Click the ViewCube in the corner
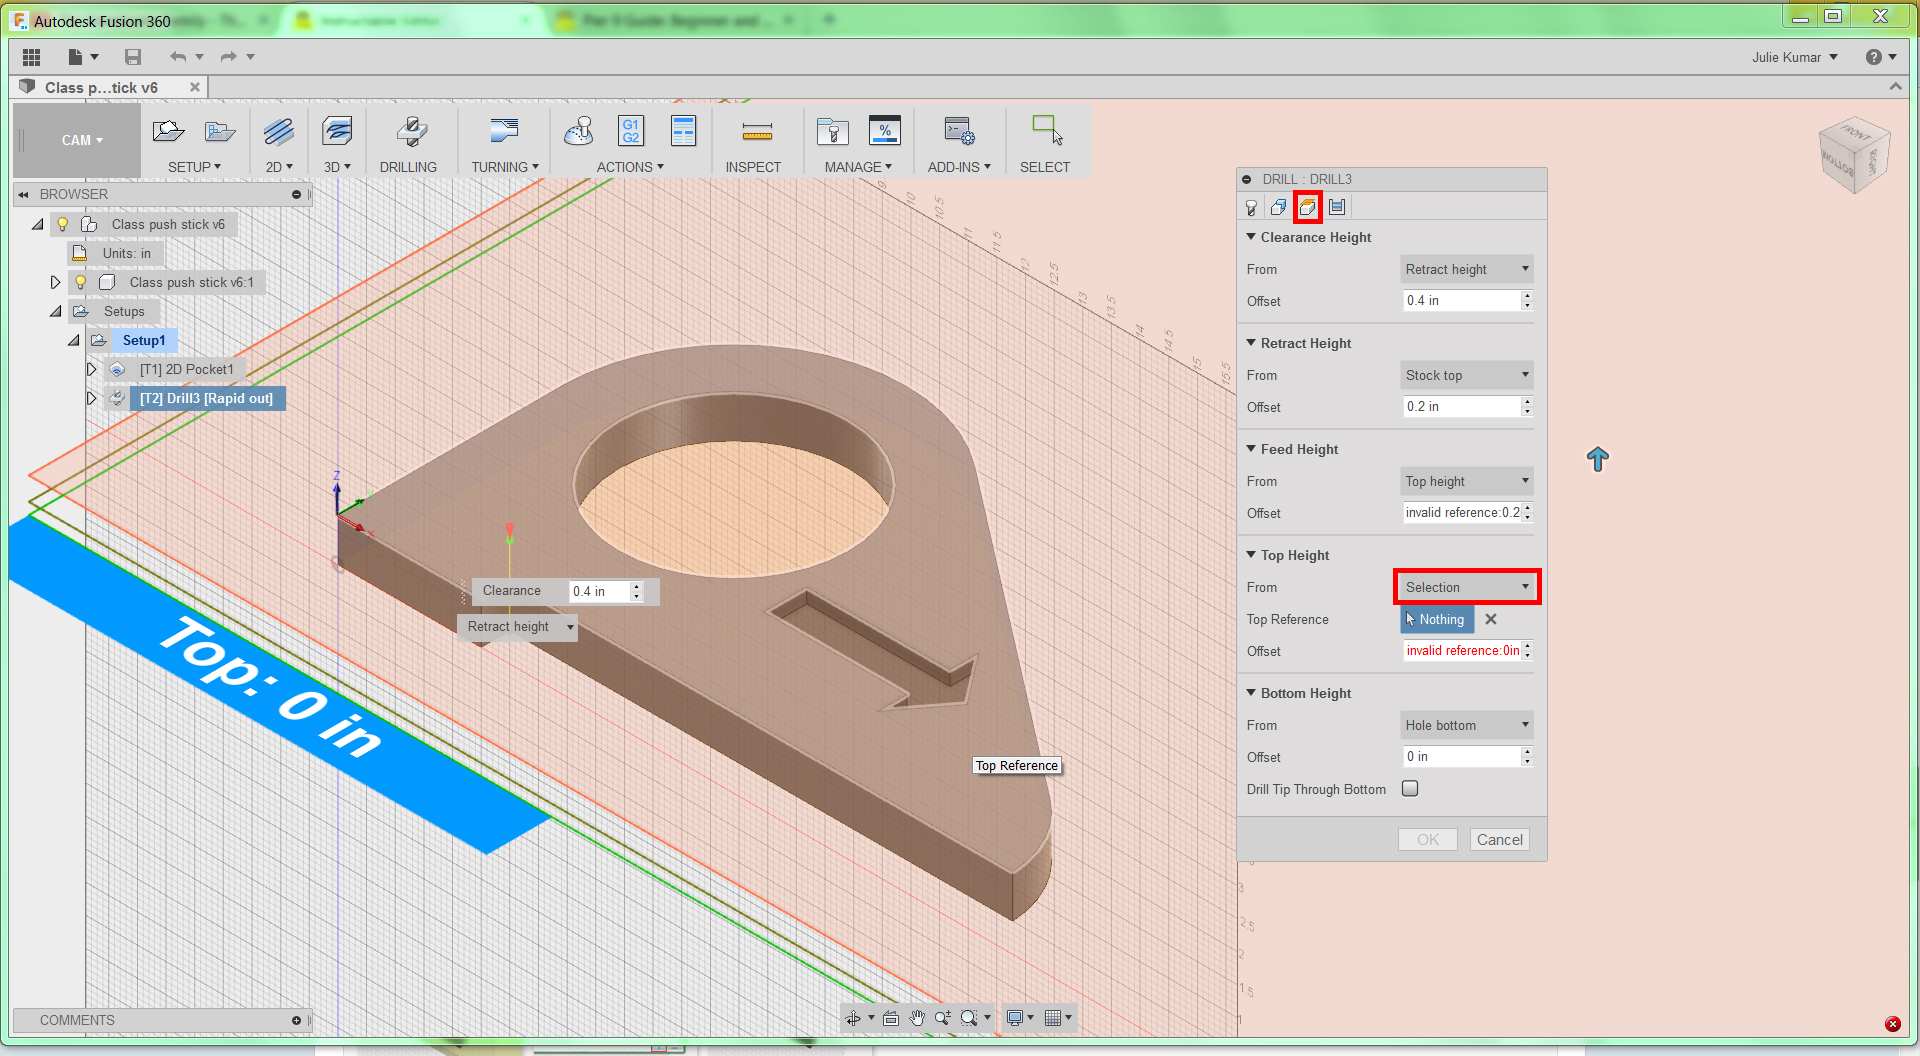The height and width of the screenshot is (1056, 1920). pos(1855,155)
